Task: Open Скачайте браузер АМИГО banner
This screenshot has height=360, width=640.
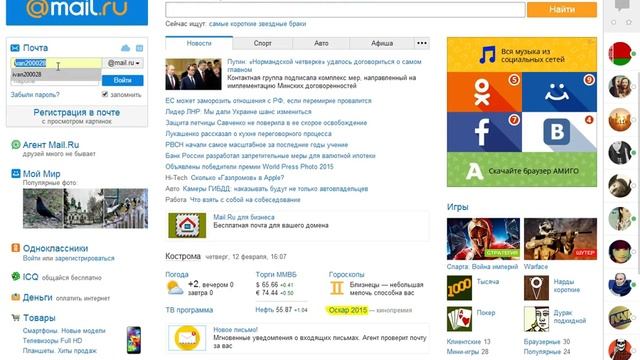Action: click(522, 170)
